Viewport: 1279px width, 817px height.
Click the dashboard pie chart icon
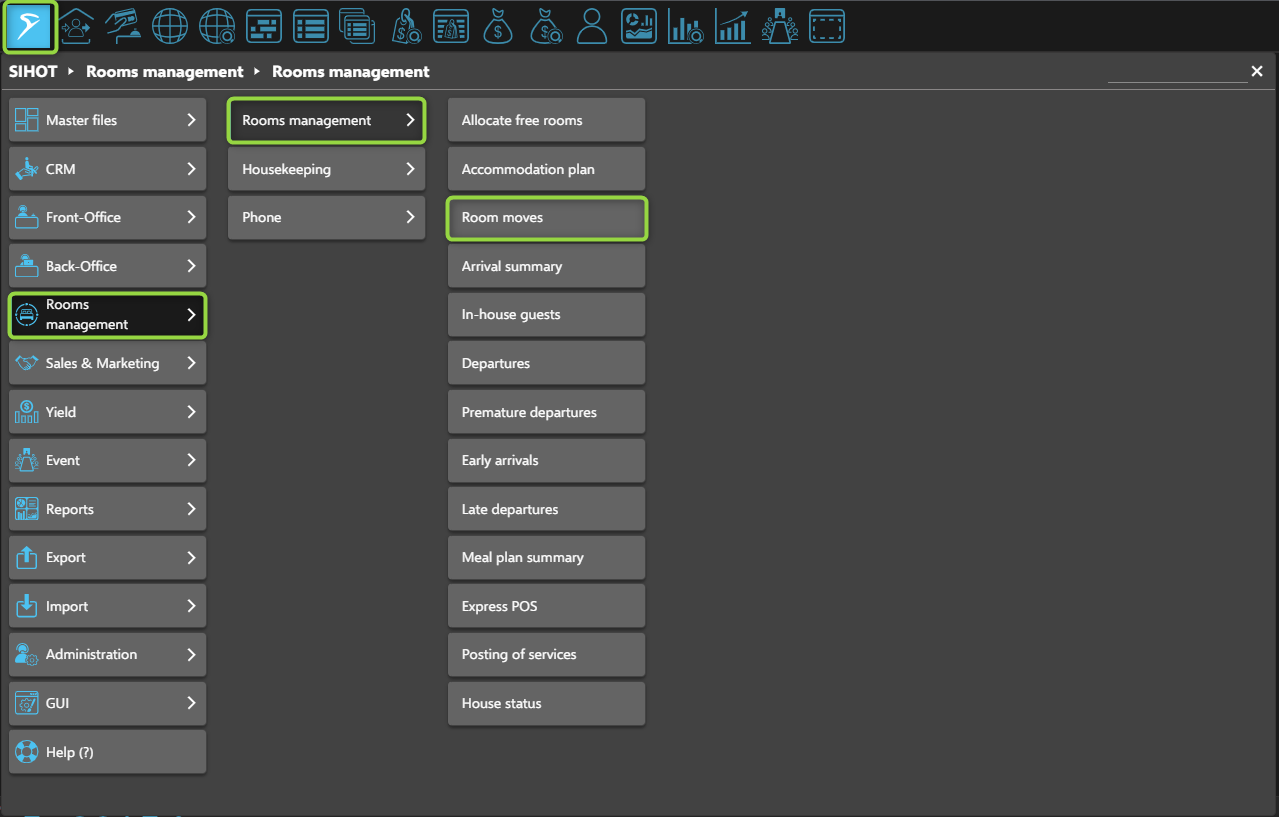(x=638, y=27)
